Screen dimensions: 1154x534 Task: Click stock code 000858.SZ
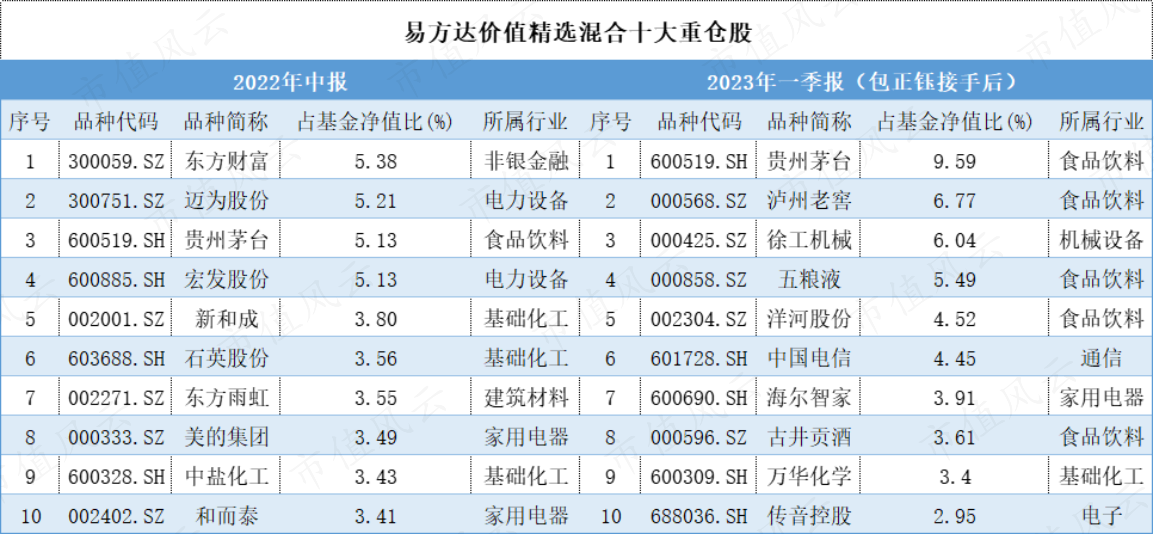point(698,280)
